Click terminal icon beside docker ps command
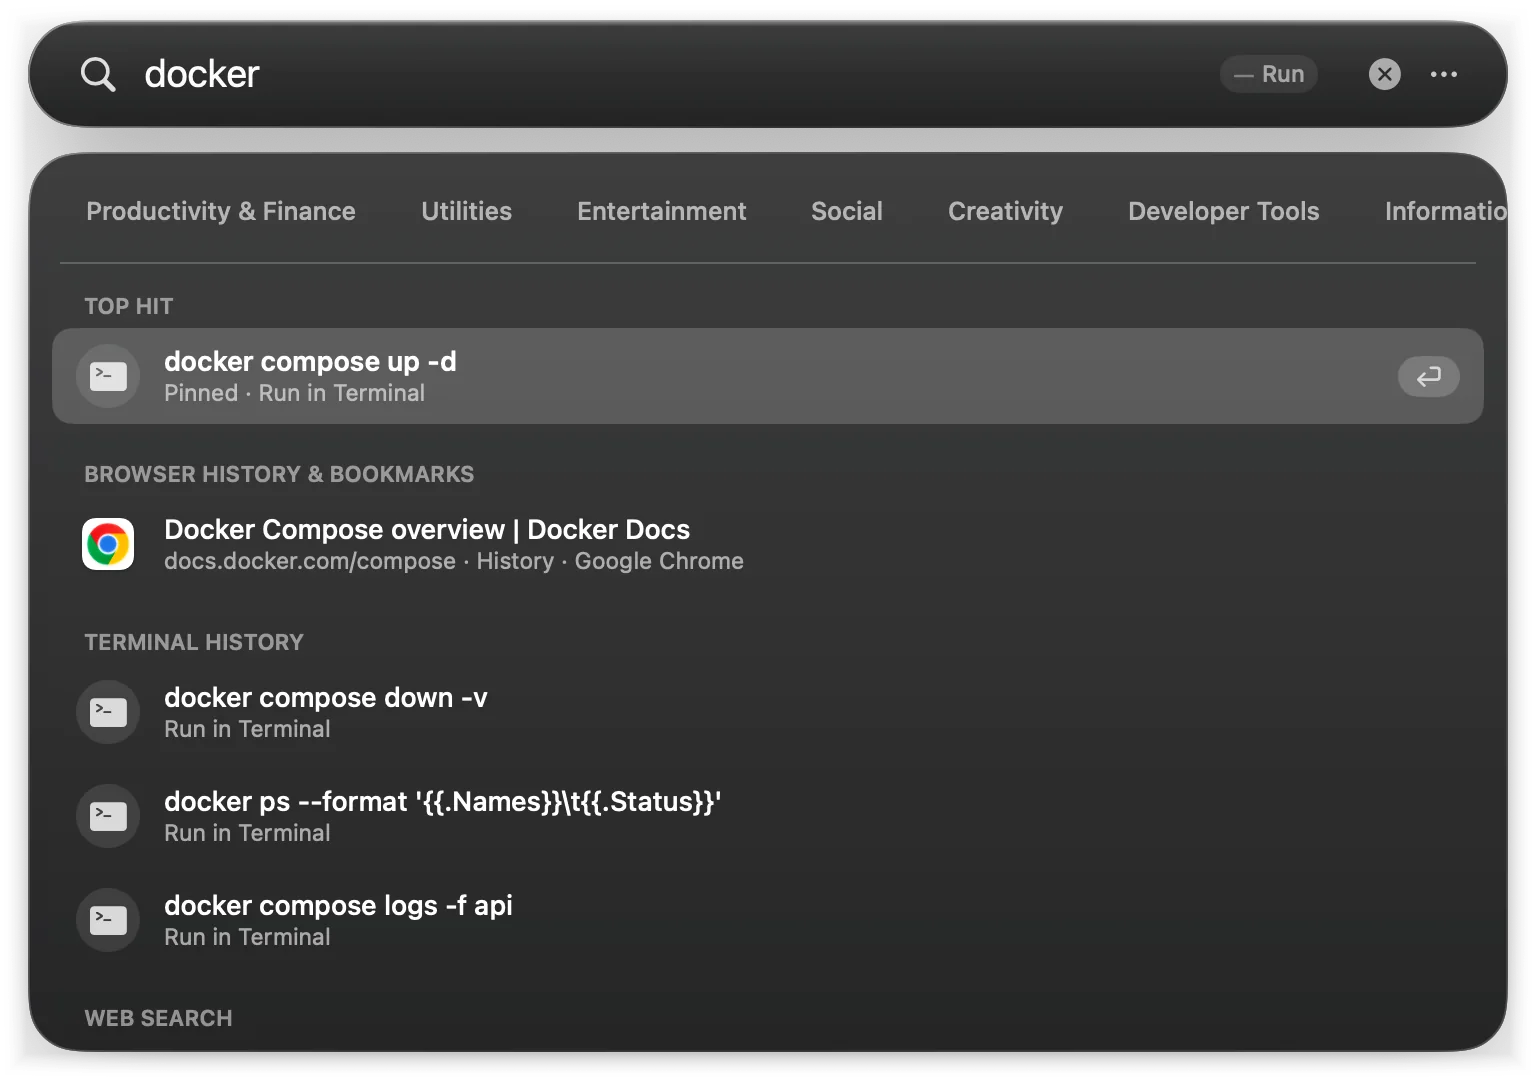Viewport: 1536px width, 1080px height. point(108,816)
